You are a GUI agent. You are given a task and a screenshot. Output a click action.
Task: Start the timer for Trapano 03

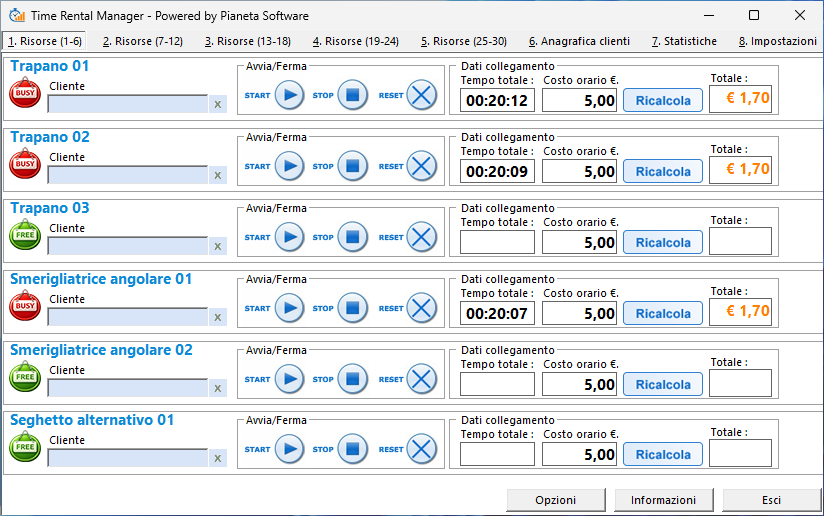click(x=289, y=237)
